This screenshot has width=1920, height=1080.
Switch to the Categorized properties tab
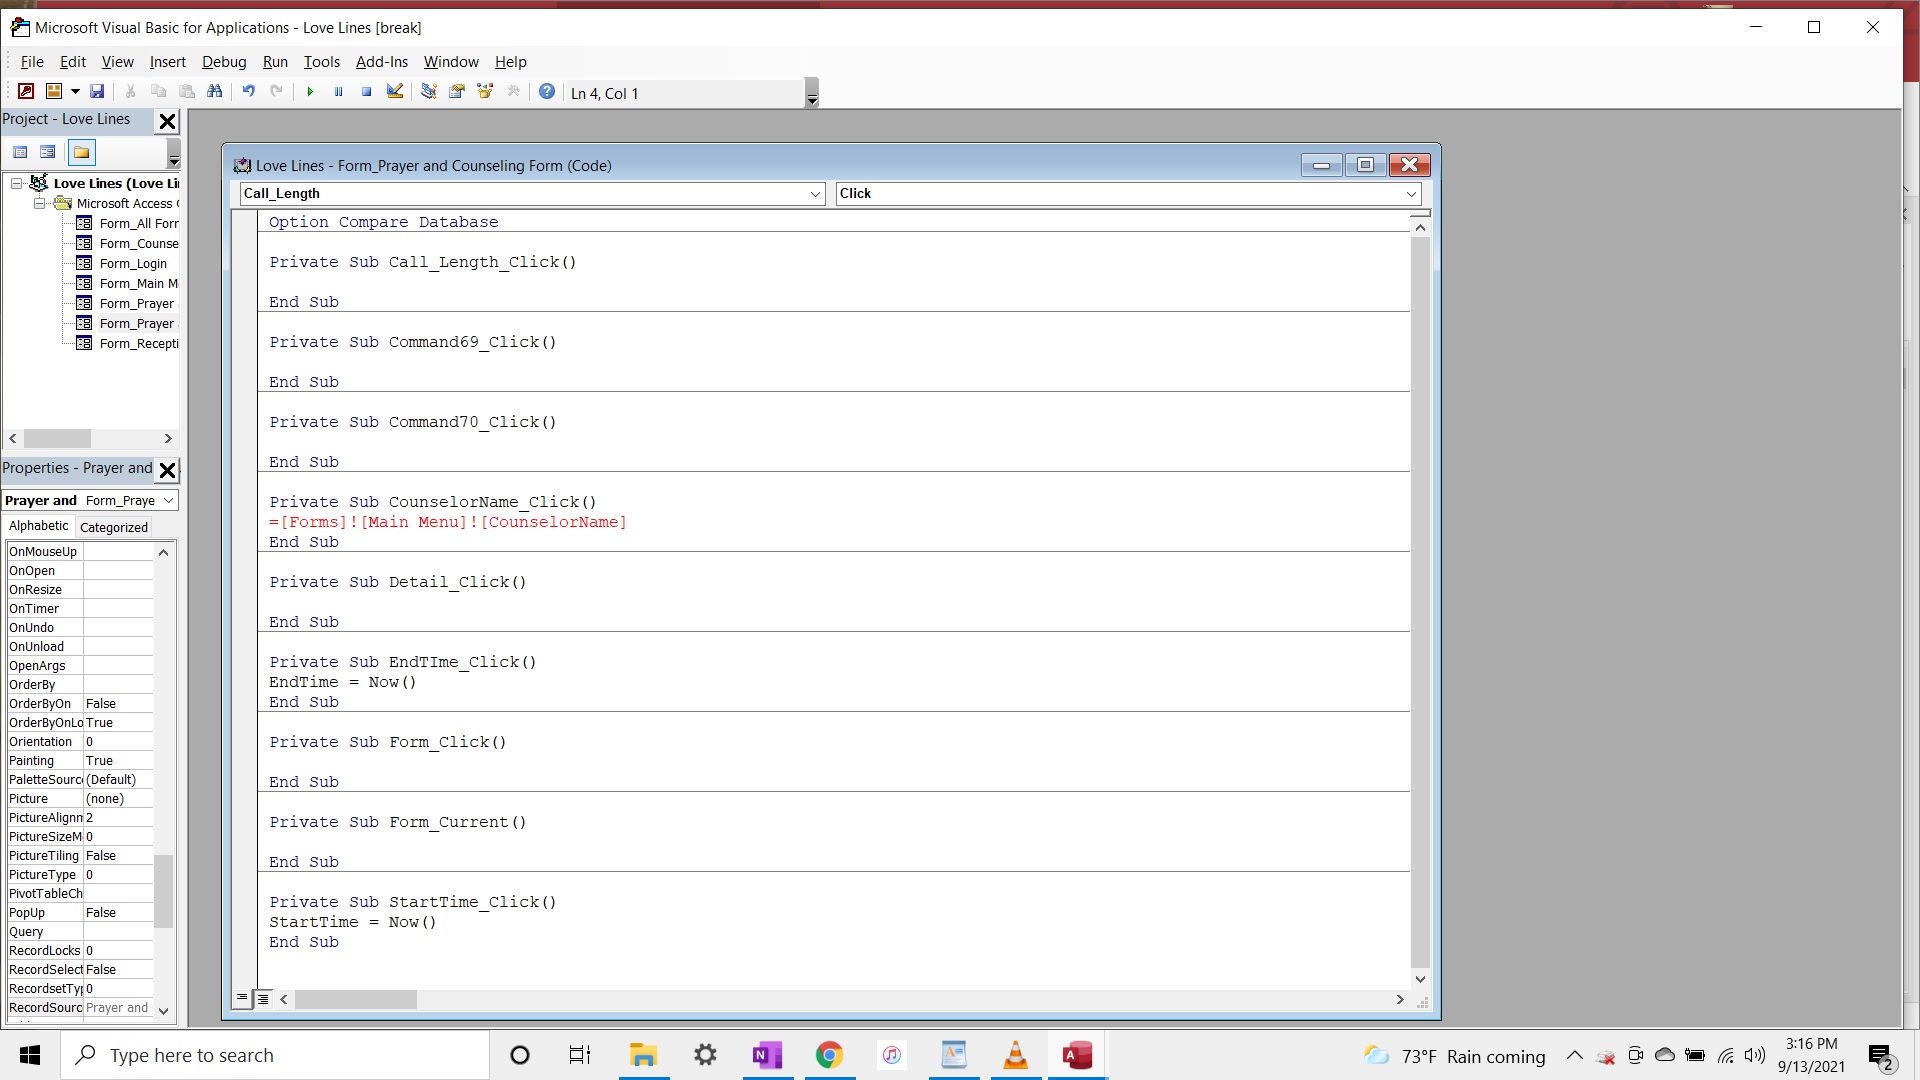coord(113,527)
